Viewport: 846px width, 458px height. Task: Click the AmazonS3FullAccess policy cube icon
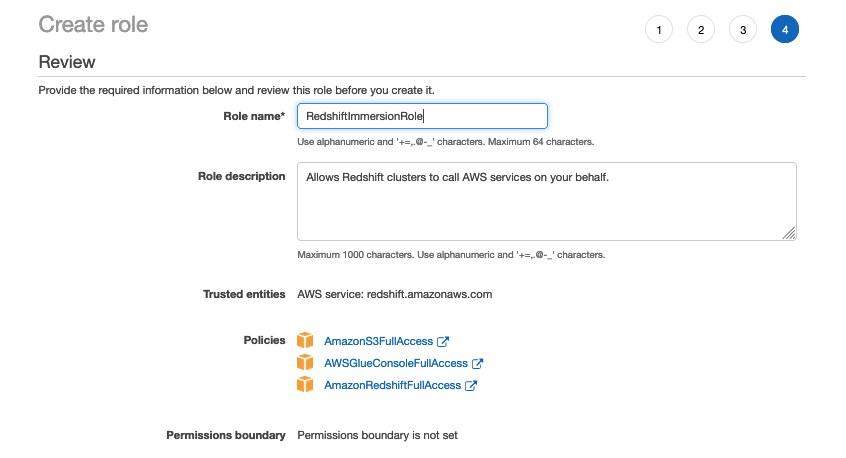[x=305, y=340]
